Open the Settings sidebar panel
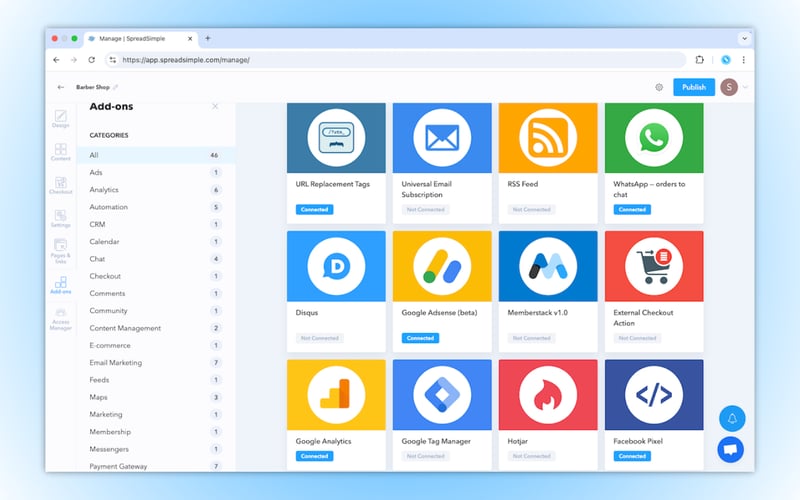 tap(60, 218)
